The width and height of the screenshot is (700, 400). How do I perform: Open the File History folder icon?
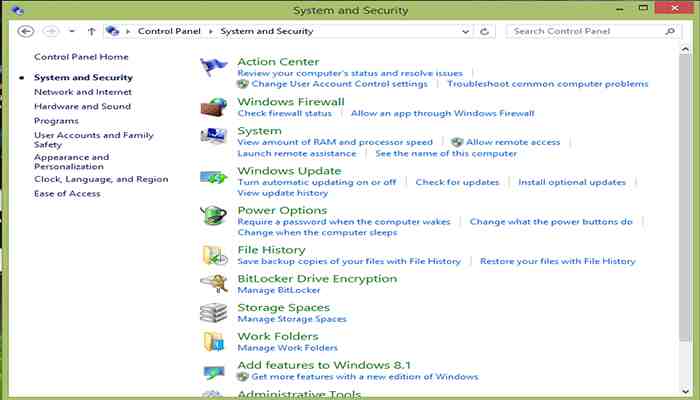point(215,255)
